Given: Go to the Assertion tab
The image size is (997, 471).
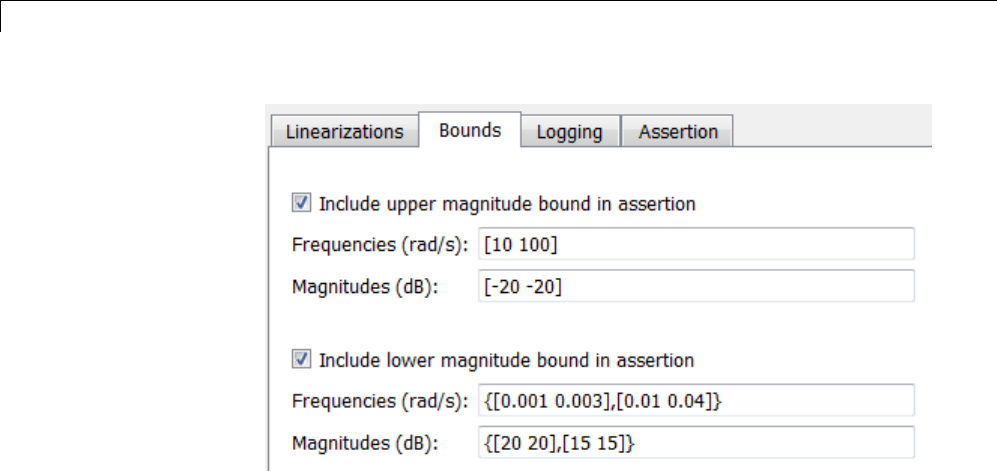Looking at the screenshot, I should point(678,132).
